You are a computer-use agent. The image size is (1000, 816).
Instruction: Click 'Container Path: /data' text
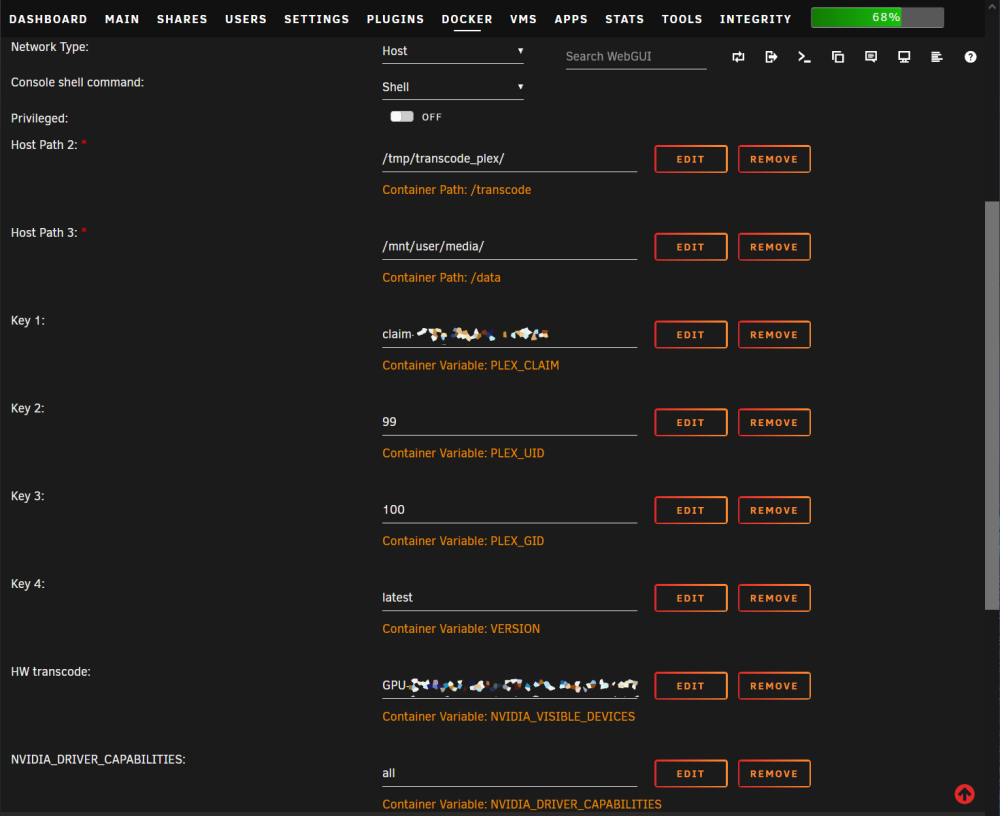point(441,278)
